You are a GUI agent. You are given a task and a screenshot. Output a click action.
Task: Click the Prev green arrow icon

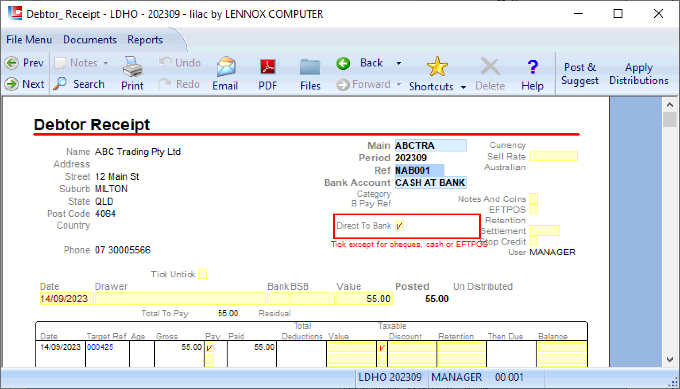coord(12,63)
